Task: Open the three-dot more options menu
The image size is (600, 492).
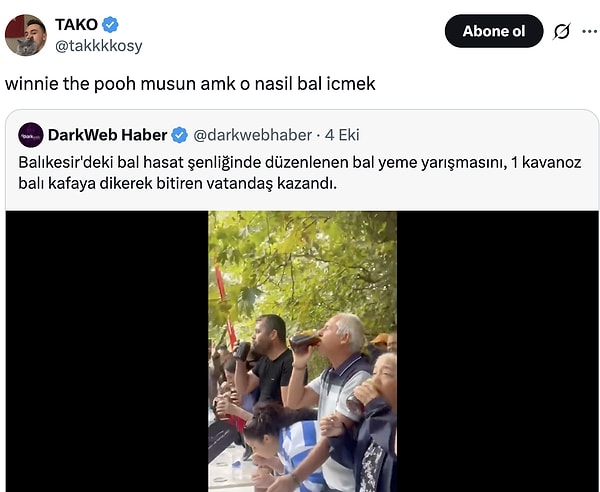Action: 590,31
